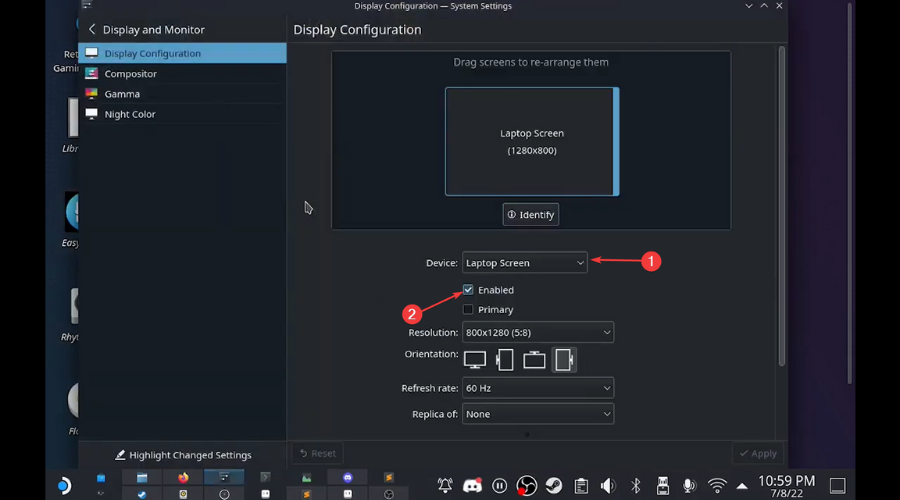This screenshot has width=900, height=500.
Task: Open removable devices tray icon
Action: 662,486
